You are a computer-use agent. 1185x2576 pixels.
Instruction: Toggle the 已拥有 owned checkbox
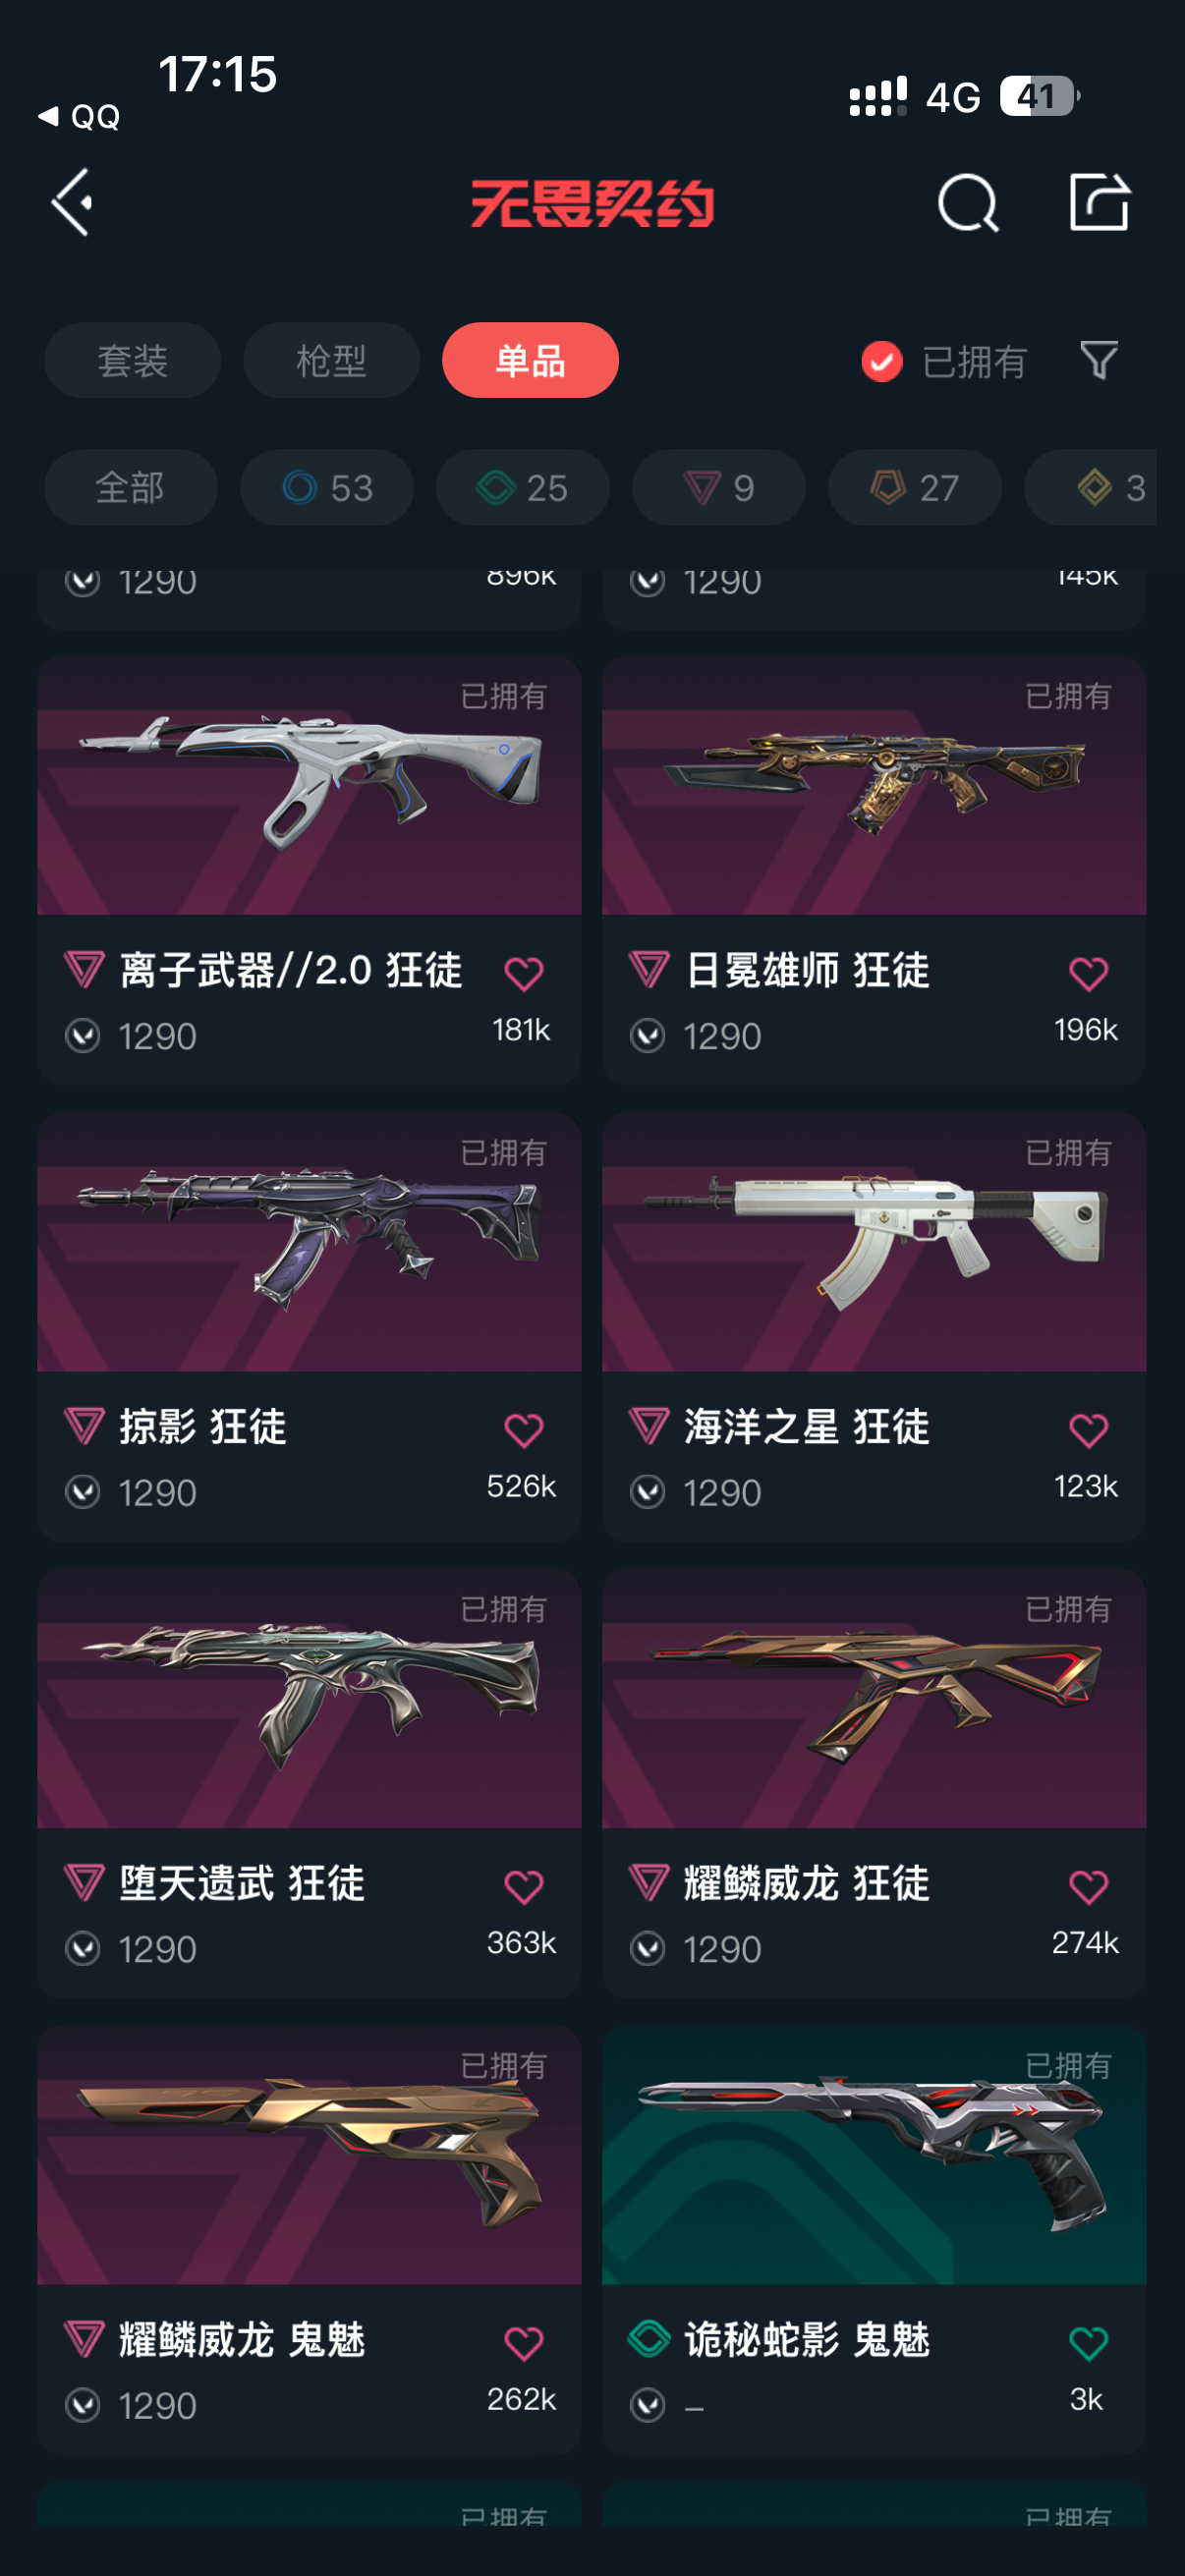(x=881, y=361)
